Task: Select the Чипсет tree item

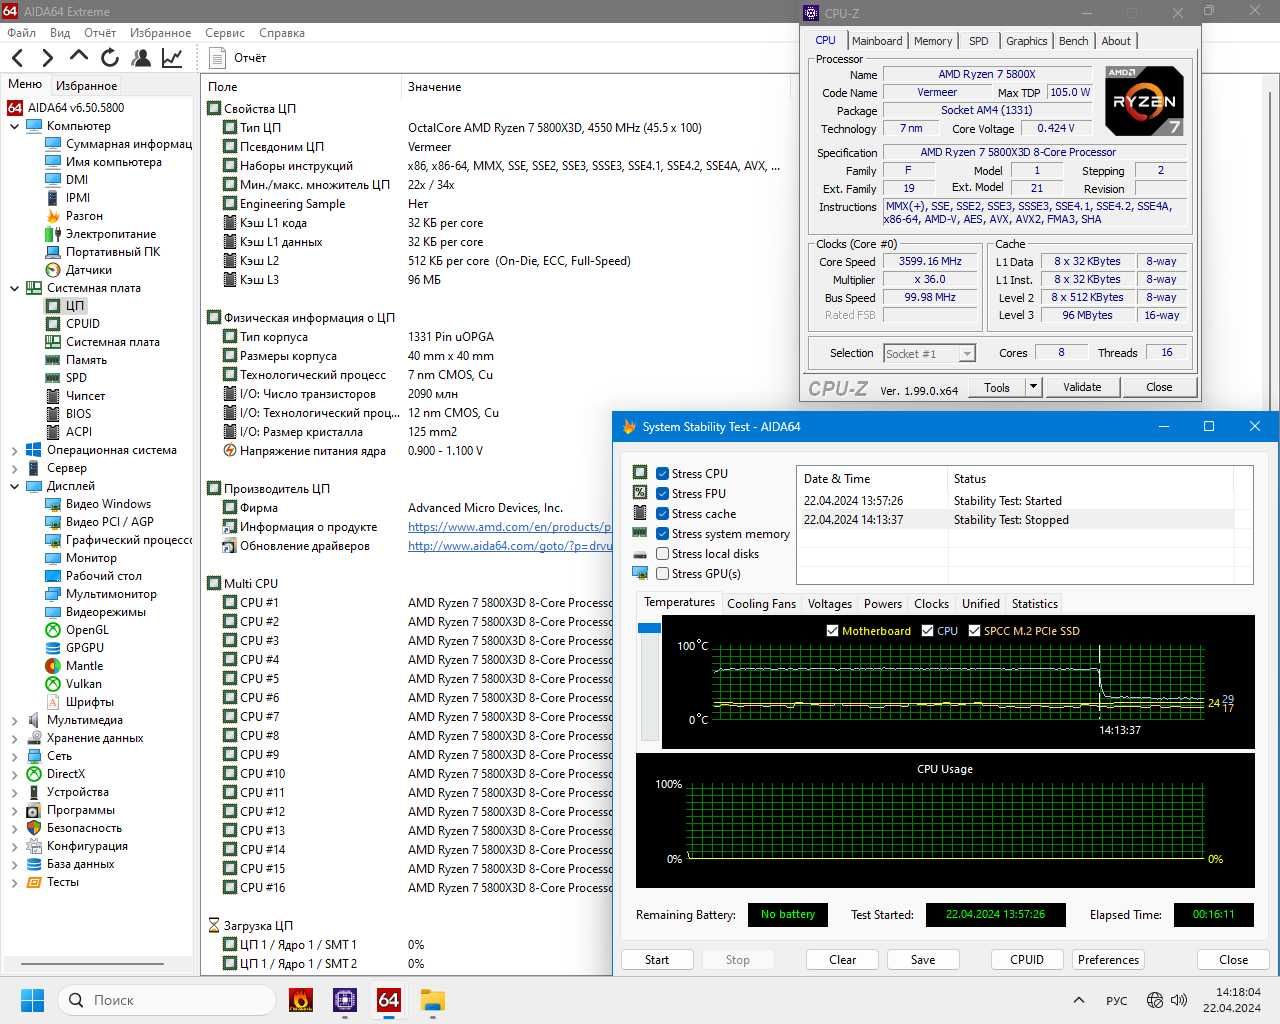Action: 85,396
